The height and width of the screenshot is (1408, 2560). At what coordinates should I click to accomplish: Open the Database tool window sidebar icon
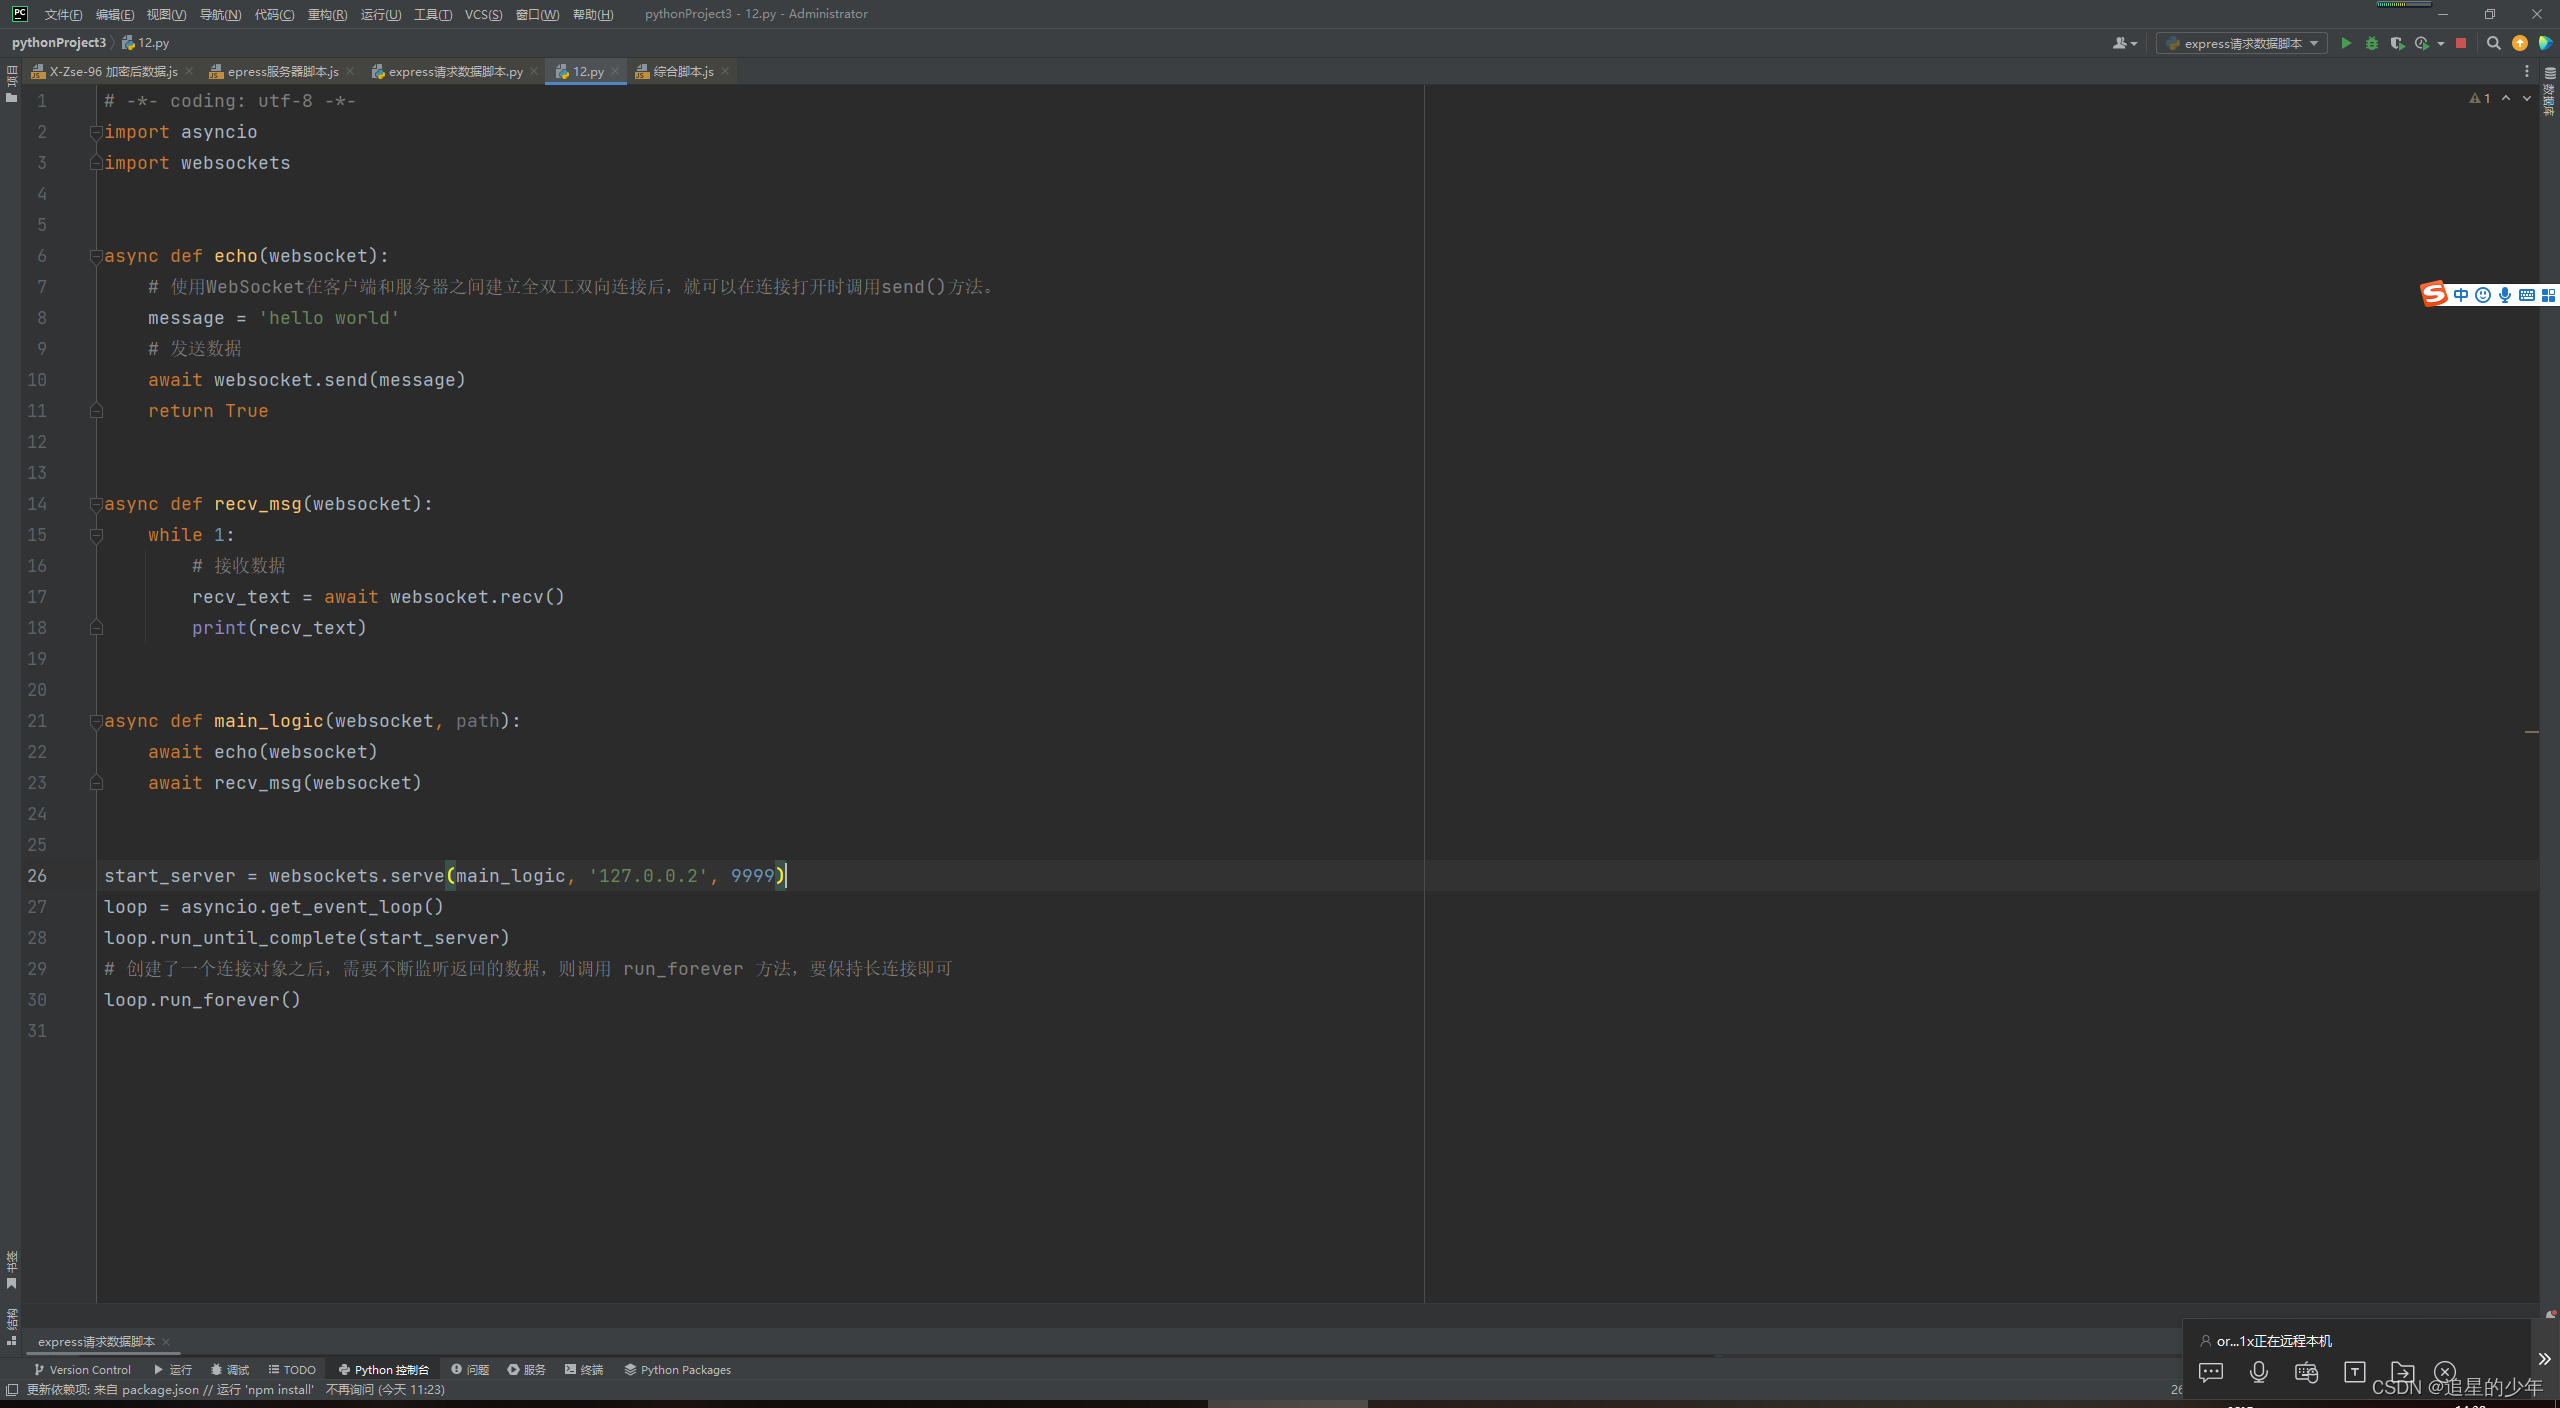pos(2549,90)
